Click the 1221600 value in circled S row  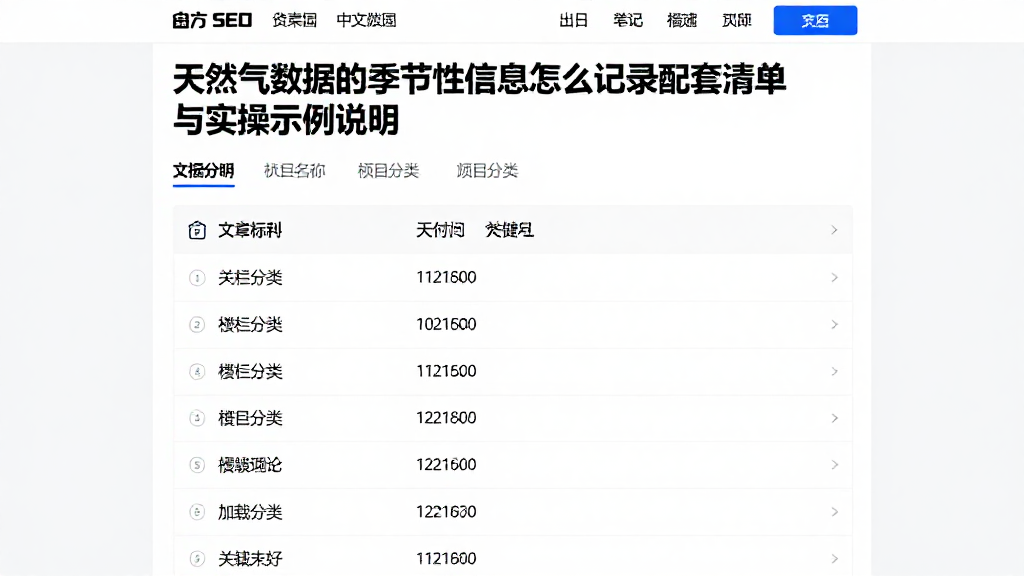click(446, 465)
